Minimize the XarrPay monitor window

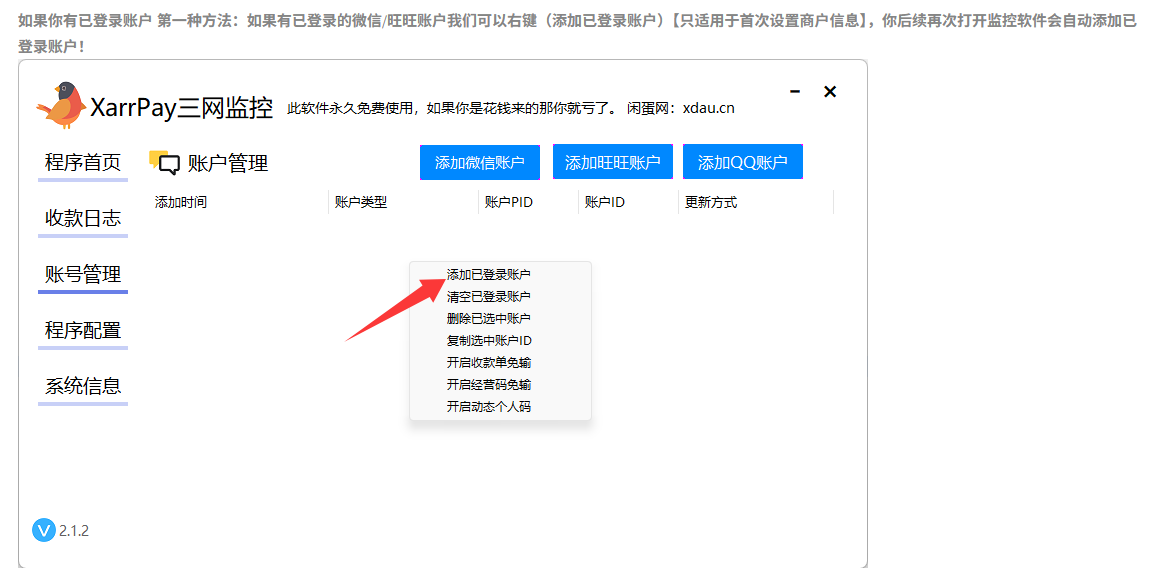(795, 91)
